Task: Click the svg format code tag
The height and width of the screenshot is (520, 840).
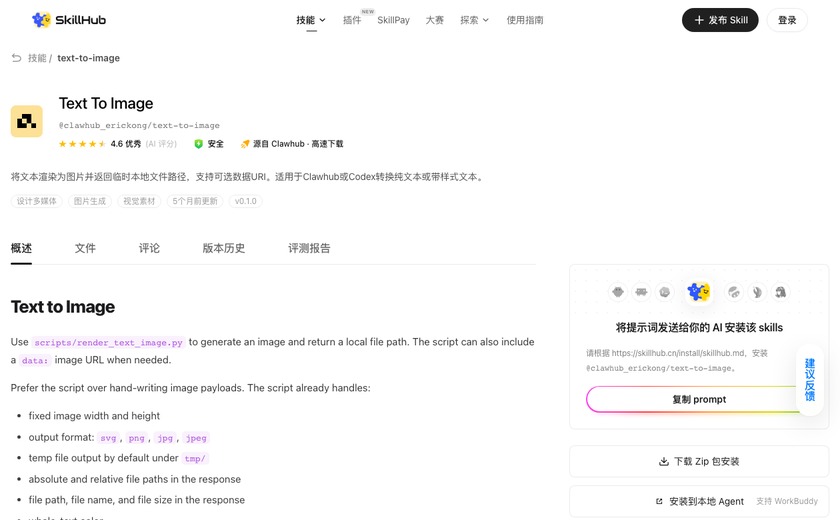Action: 108,438
